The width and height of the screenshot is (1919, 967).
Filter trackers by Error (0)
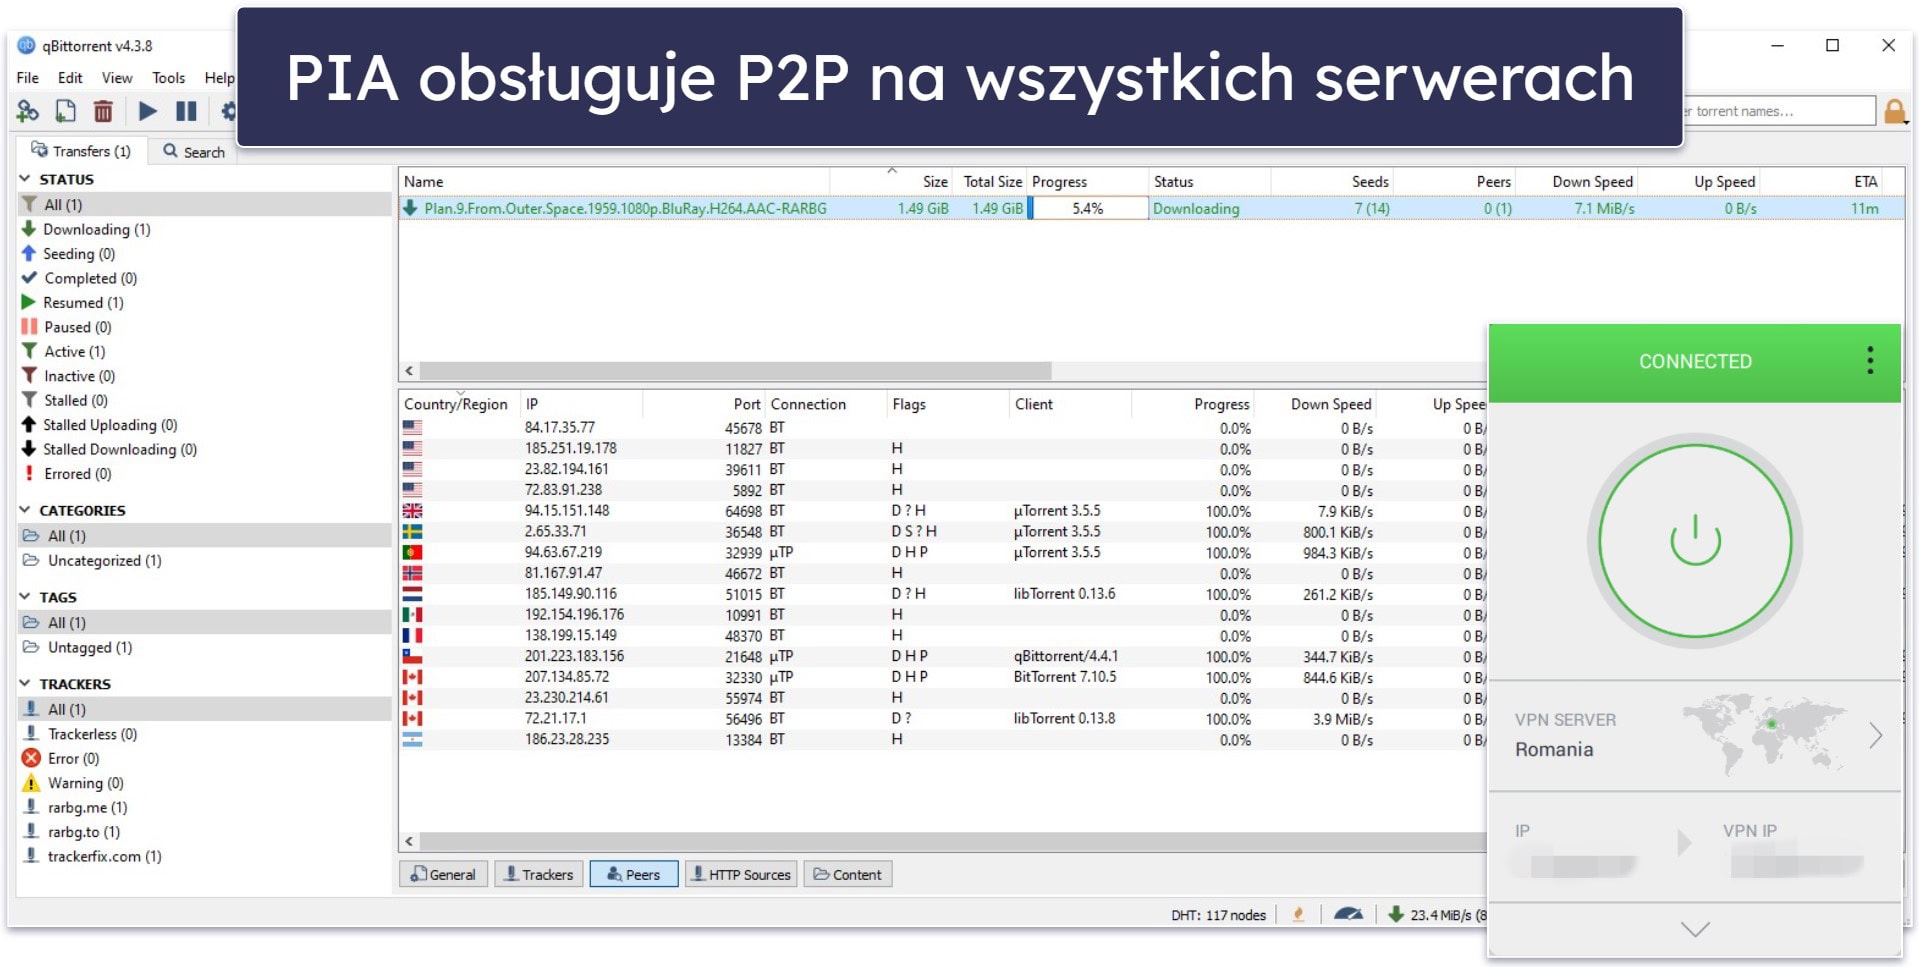click(x=73, y=758)
